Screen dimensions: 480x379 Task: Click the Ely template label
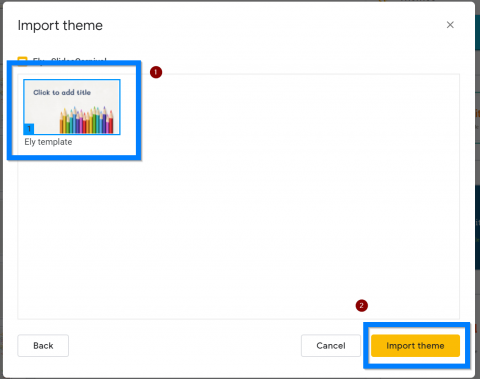click(48, 142)
